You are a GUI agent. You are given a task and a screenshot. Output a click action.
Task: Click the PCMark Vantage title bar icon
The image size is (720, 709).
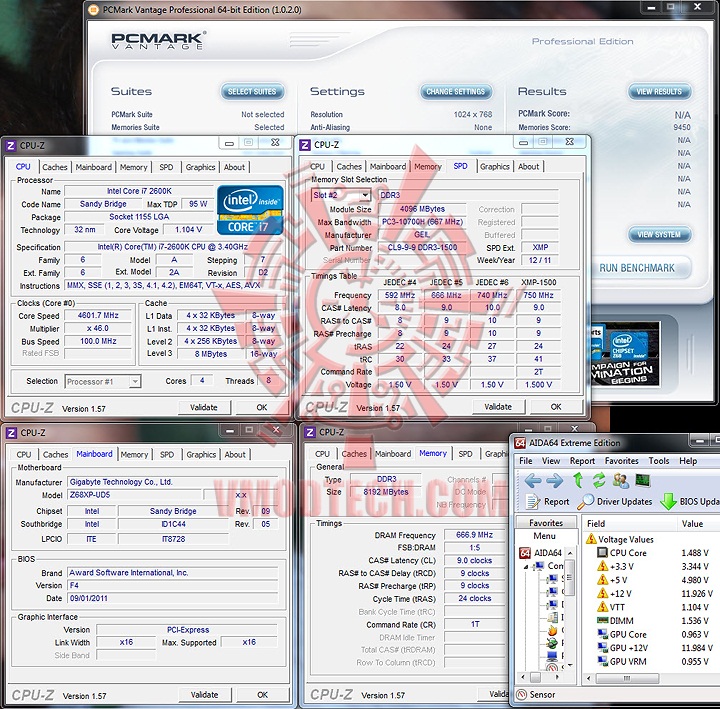pos(93,10)
